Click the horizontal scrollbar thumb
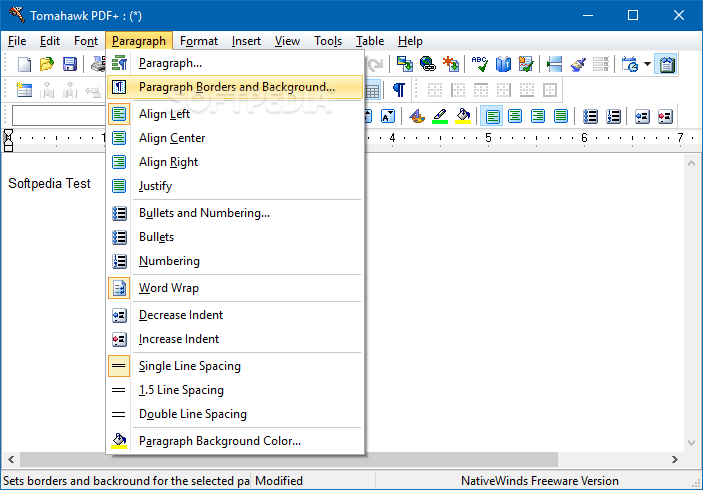703x490 pixels. coord(289,460)
